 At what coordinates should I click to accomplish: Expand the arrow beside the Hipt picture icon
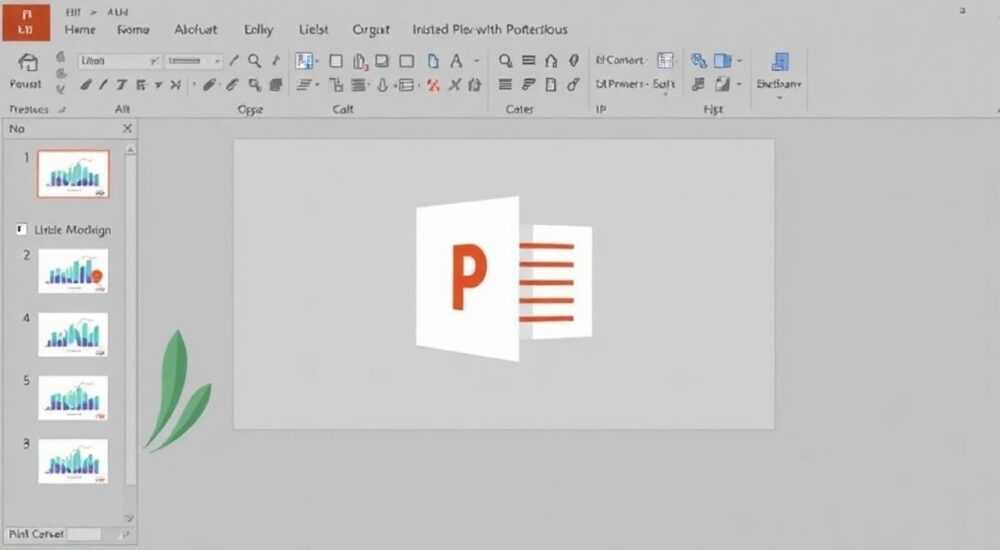click(739, 84)
